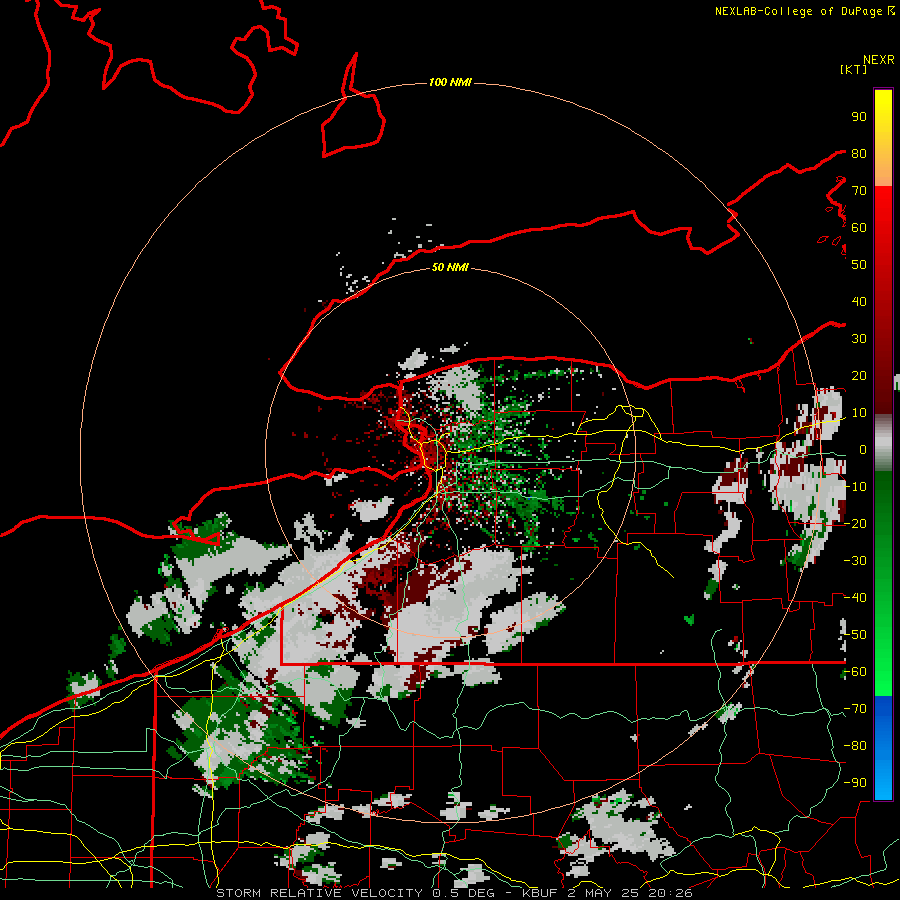This screenshot has height=900, width=900.
Task: Click the -20 scale label
Action: [x=855, y=523]
